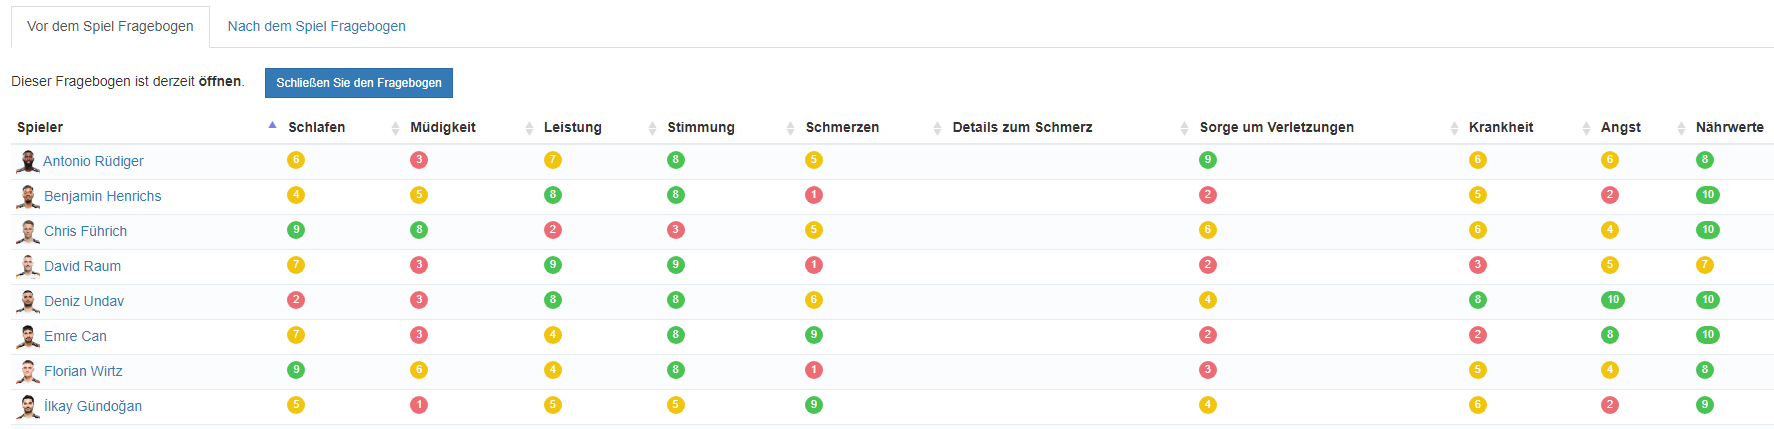Image resolution: width=1774 pixels, height=429 pixels.
Task: Click David Raum's Nährwerte score badge
Action: point(1705,265)
